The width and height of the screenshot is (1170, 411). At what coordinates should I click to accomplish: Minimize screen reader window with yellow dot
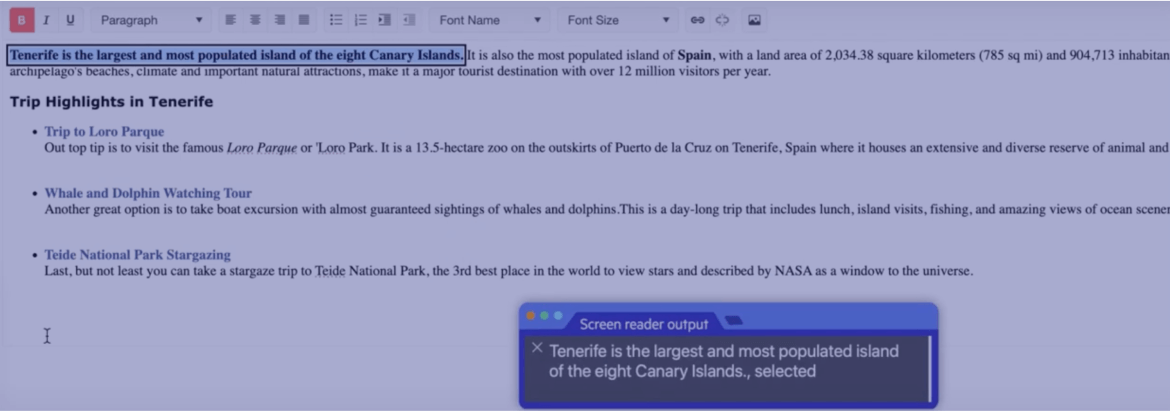point(545,316)
